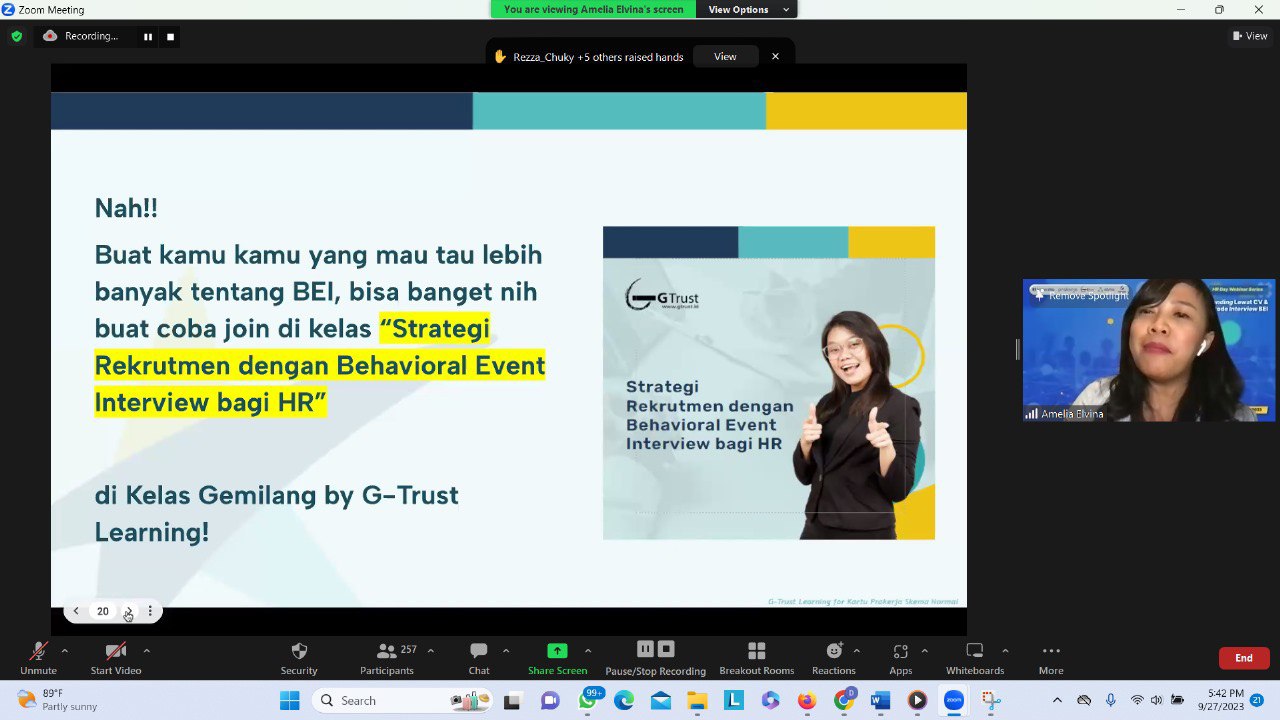This screenshot has width=1280, height=720.
Task: Click the Start Video camera icon
Action: point(116,651)
